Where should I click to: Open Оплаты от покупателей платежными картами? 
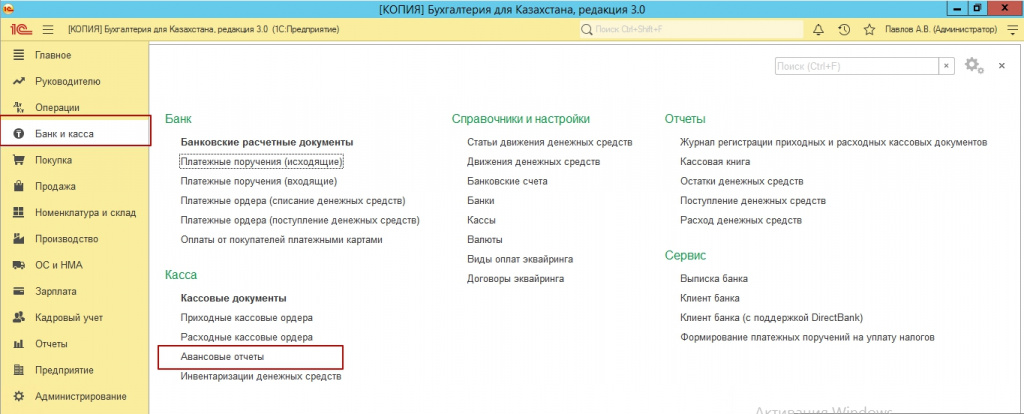point(281,240)
